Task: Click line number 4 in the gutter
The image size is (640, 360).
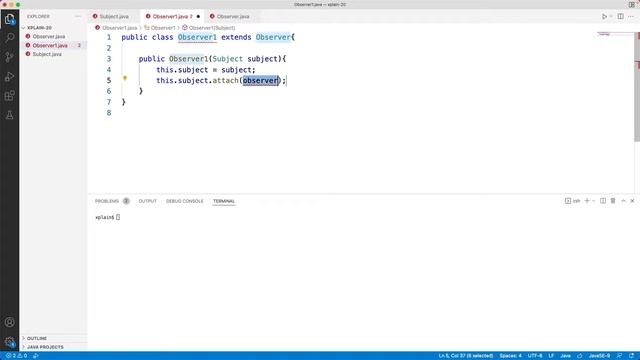Action: (109, 70)
